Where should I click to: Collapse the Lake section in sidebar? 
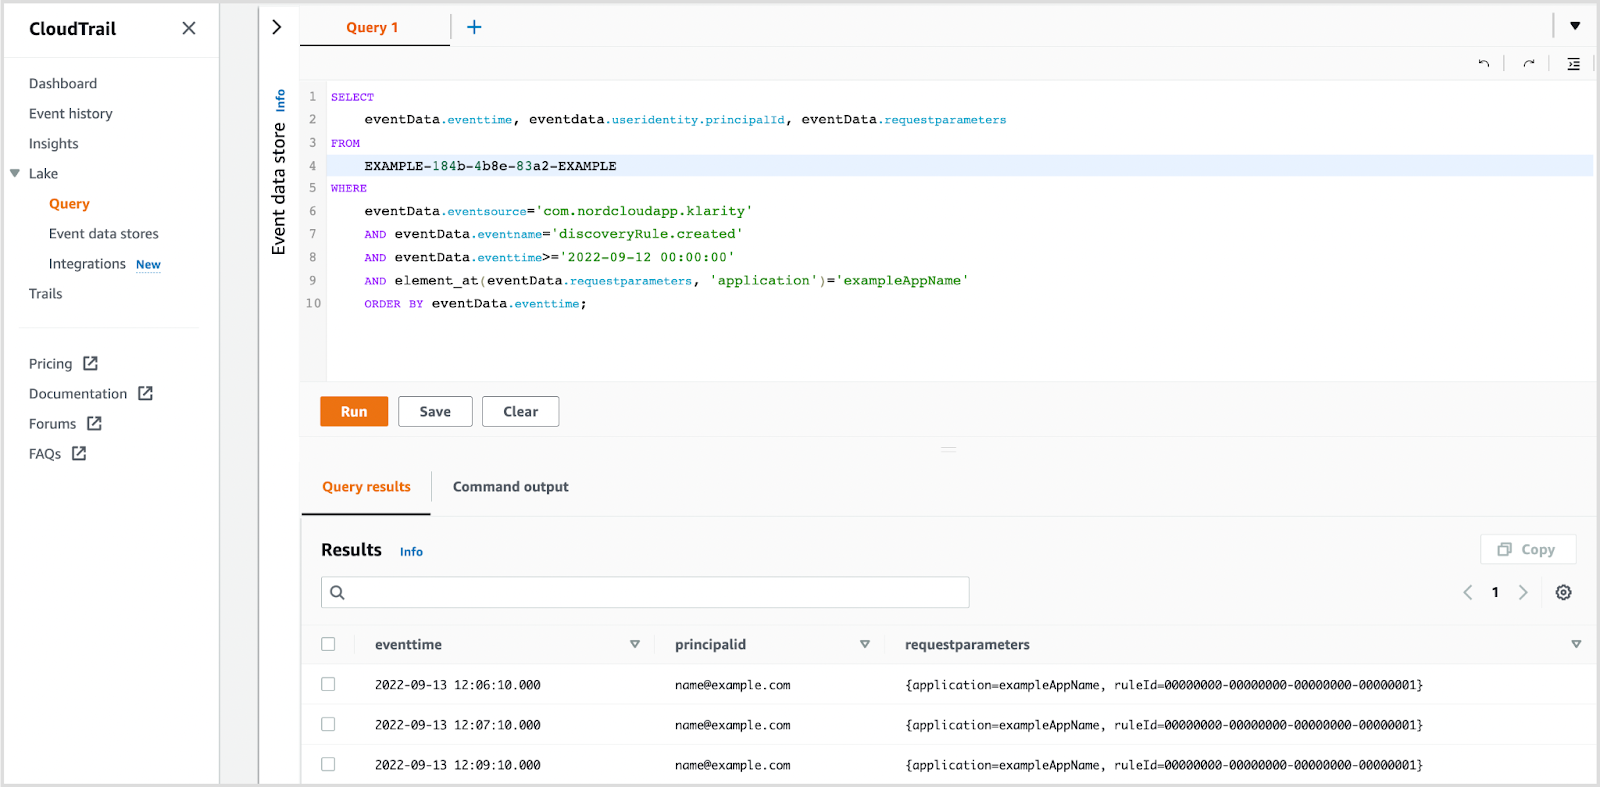coord(15,174)
